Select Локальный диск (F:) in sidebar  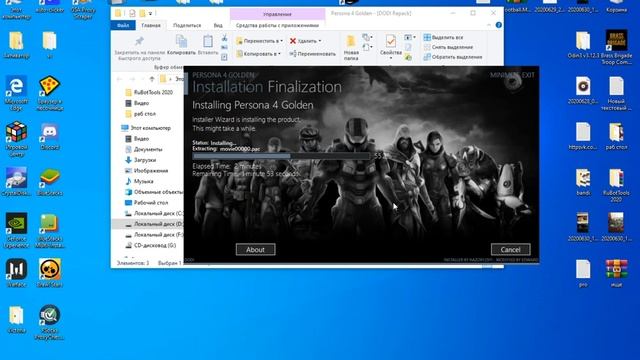(x=153, y=234)
